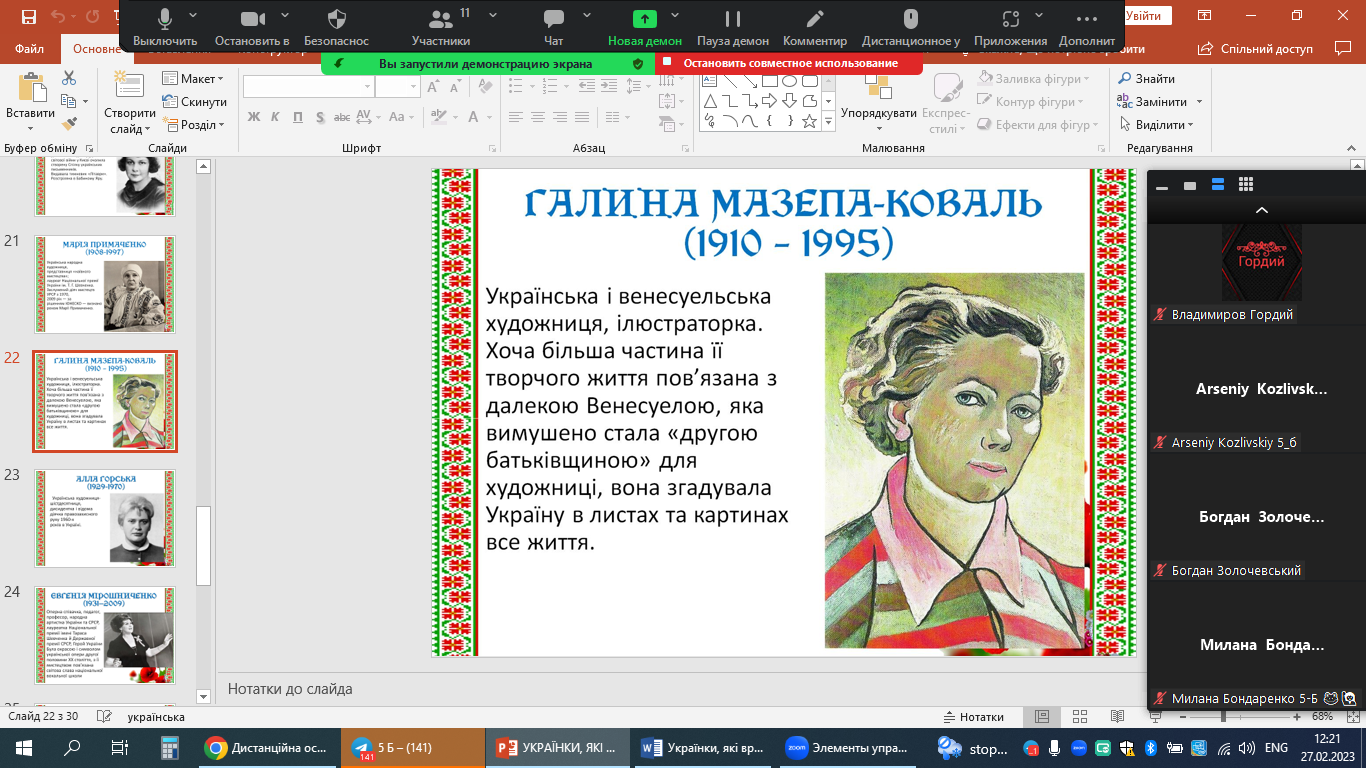
Task: Mute microphone in Zoom toolbar
Action: click(165, 27)
